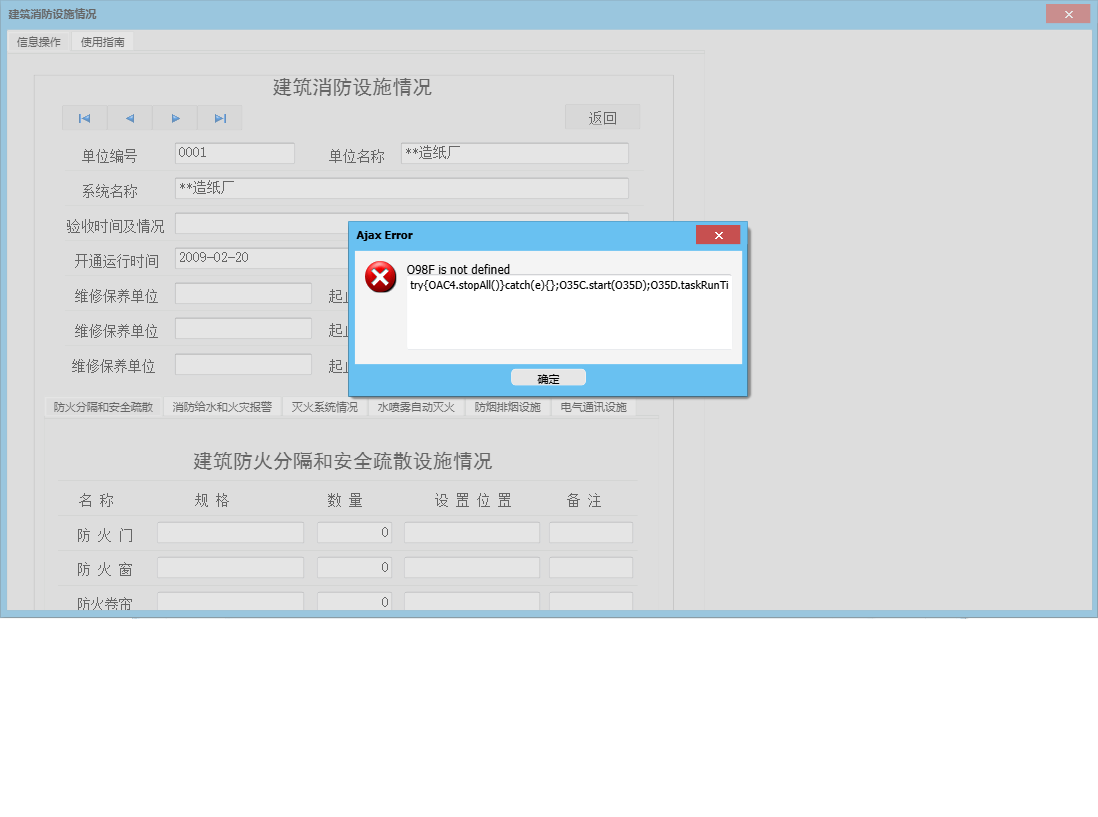Click the 返回 button to go back

[x=603, y=116]
